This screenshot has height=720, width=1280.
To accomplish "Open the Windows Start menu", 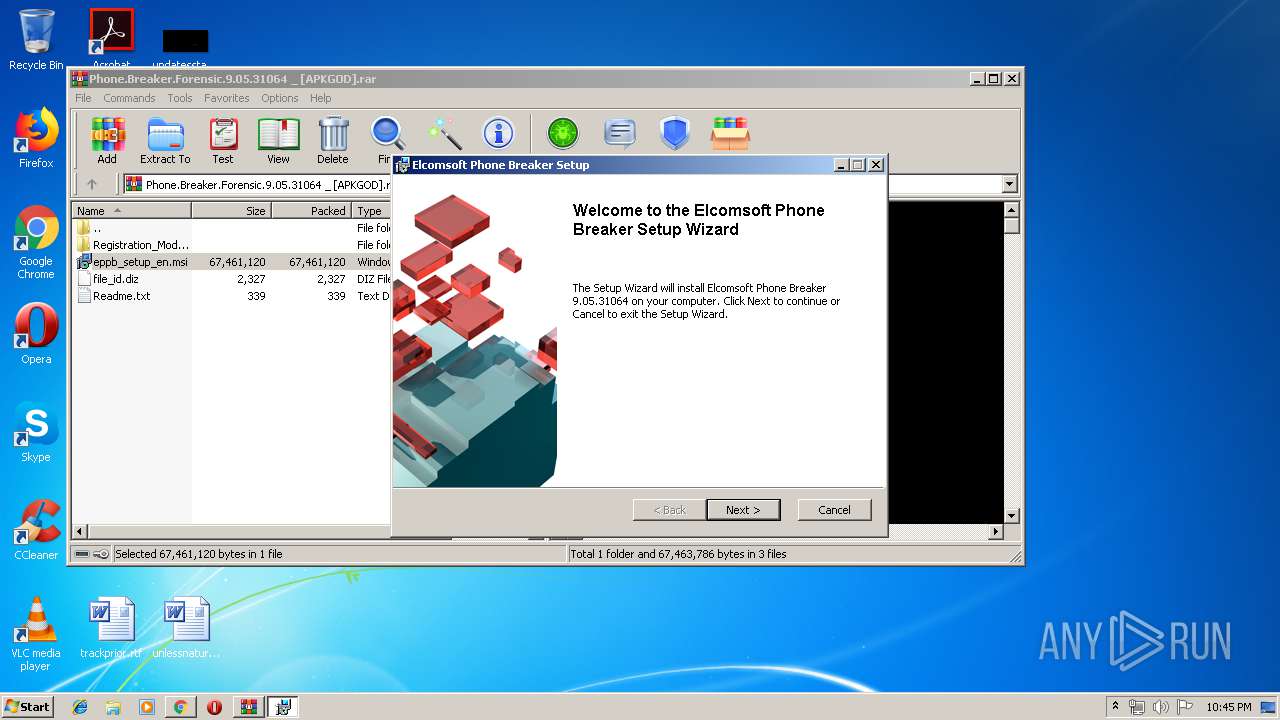I will 28,707.
